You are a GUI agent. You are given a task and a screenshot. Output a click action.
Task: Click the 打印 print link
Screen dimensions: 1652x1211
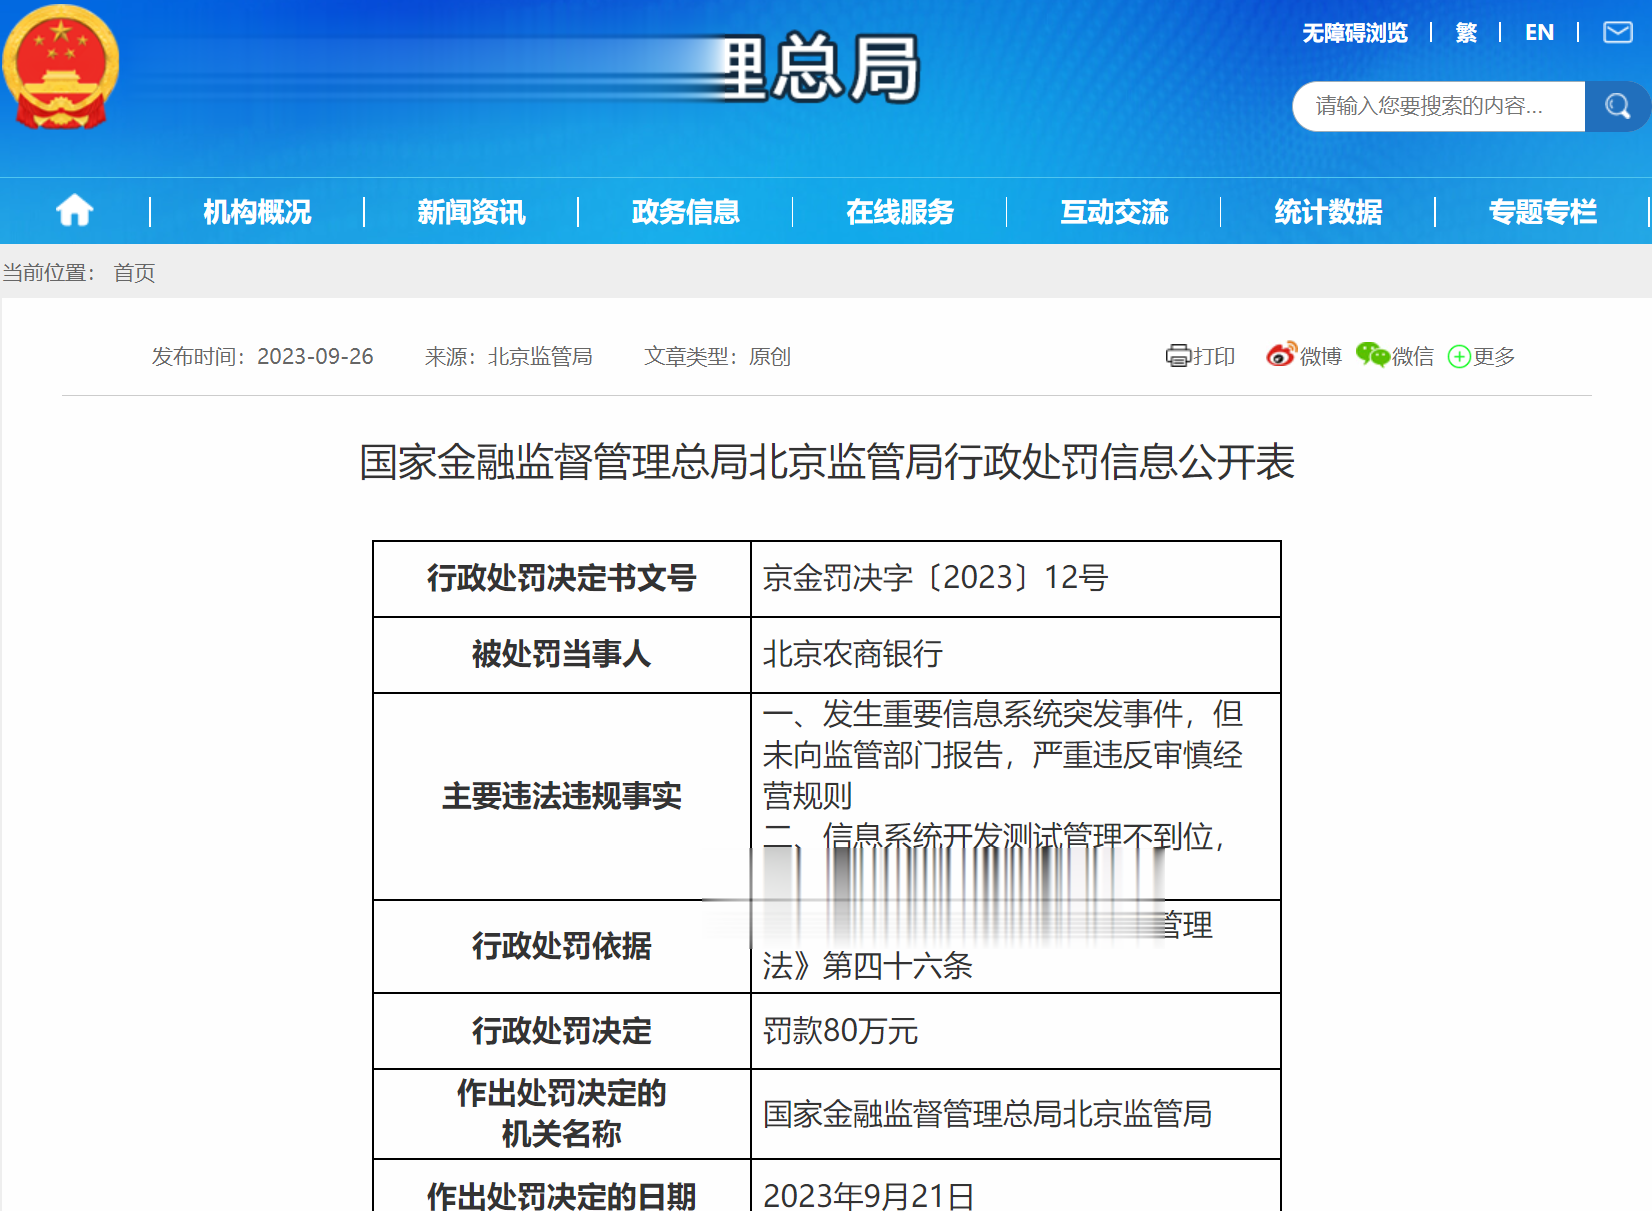pyautogui.click(x=1214, y=356)
